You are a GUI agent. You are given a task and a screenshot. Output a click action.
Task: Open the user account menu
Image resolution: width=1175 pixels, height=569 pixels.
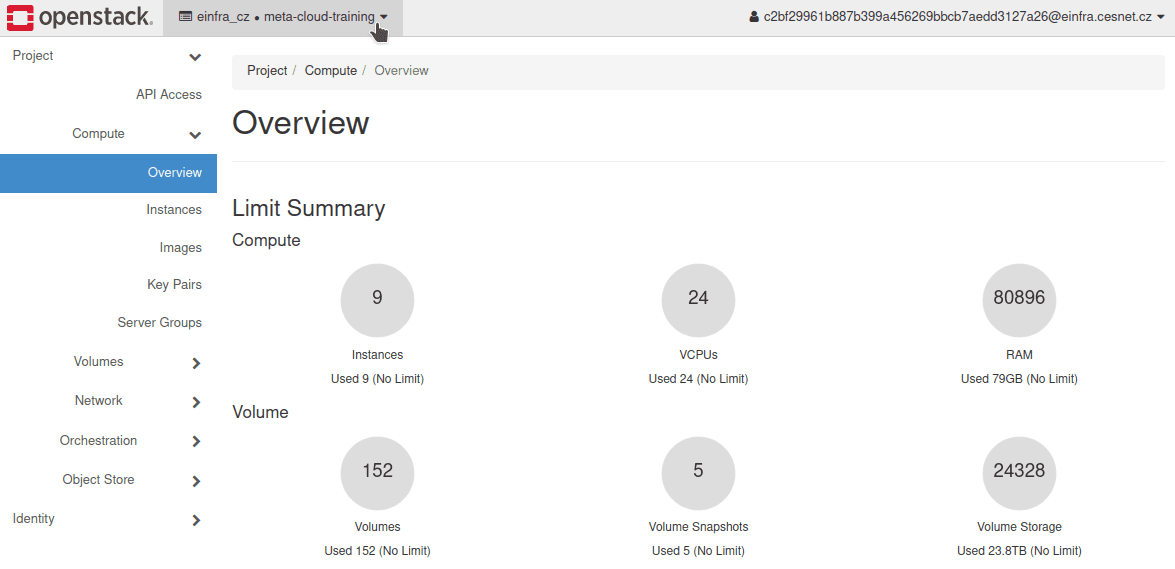tap(957, 17)
